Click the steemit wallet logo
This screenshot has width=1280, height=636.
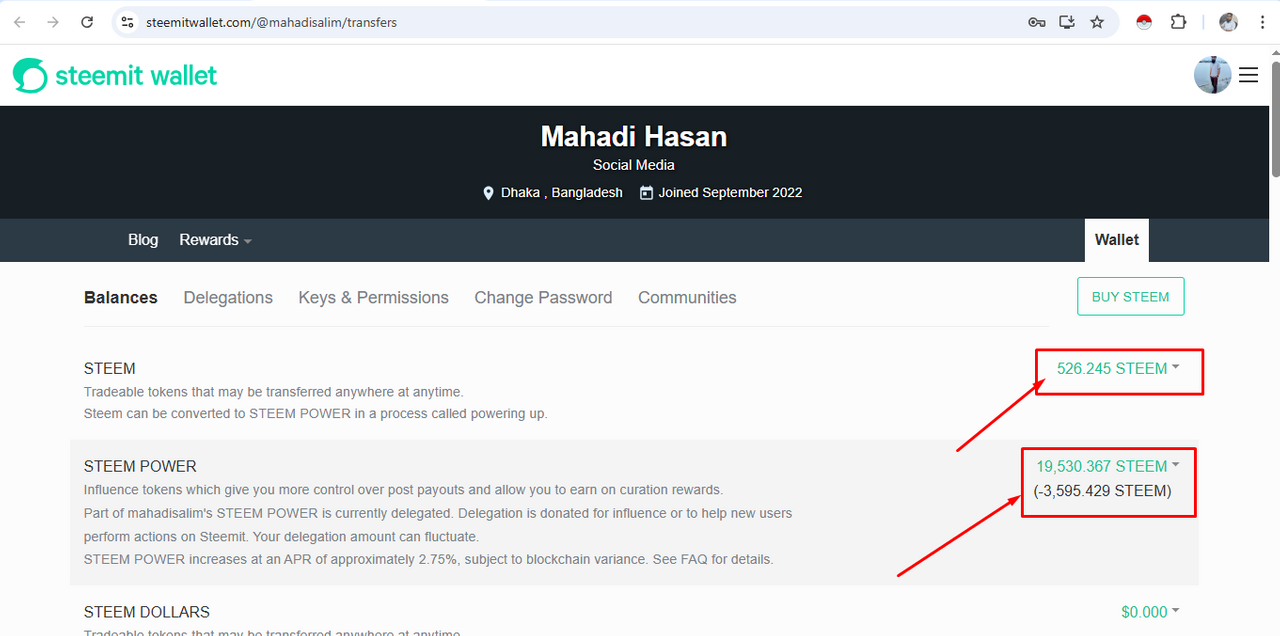tap(115, 75)
